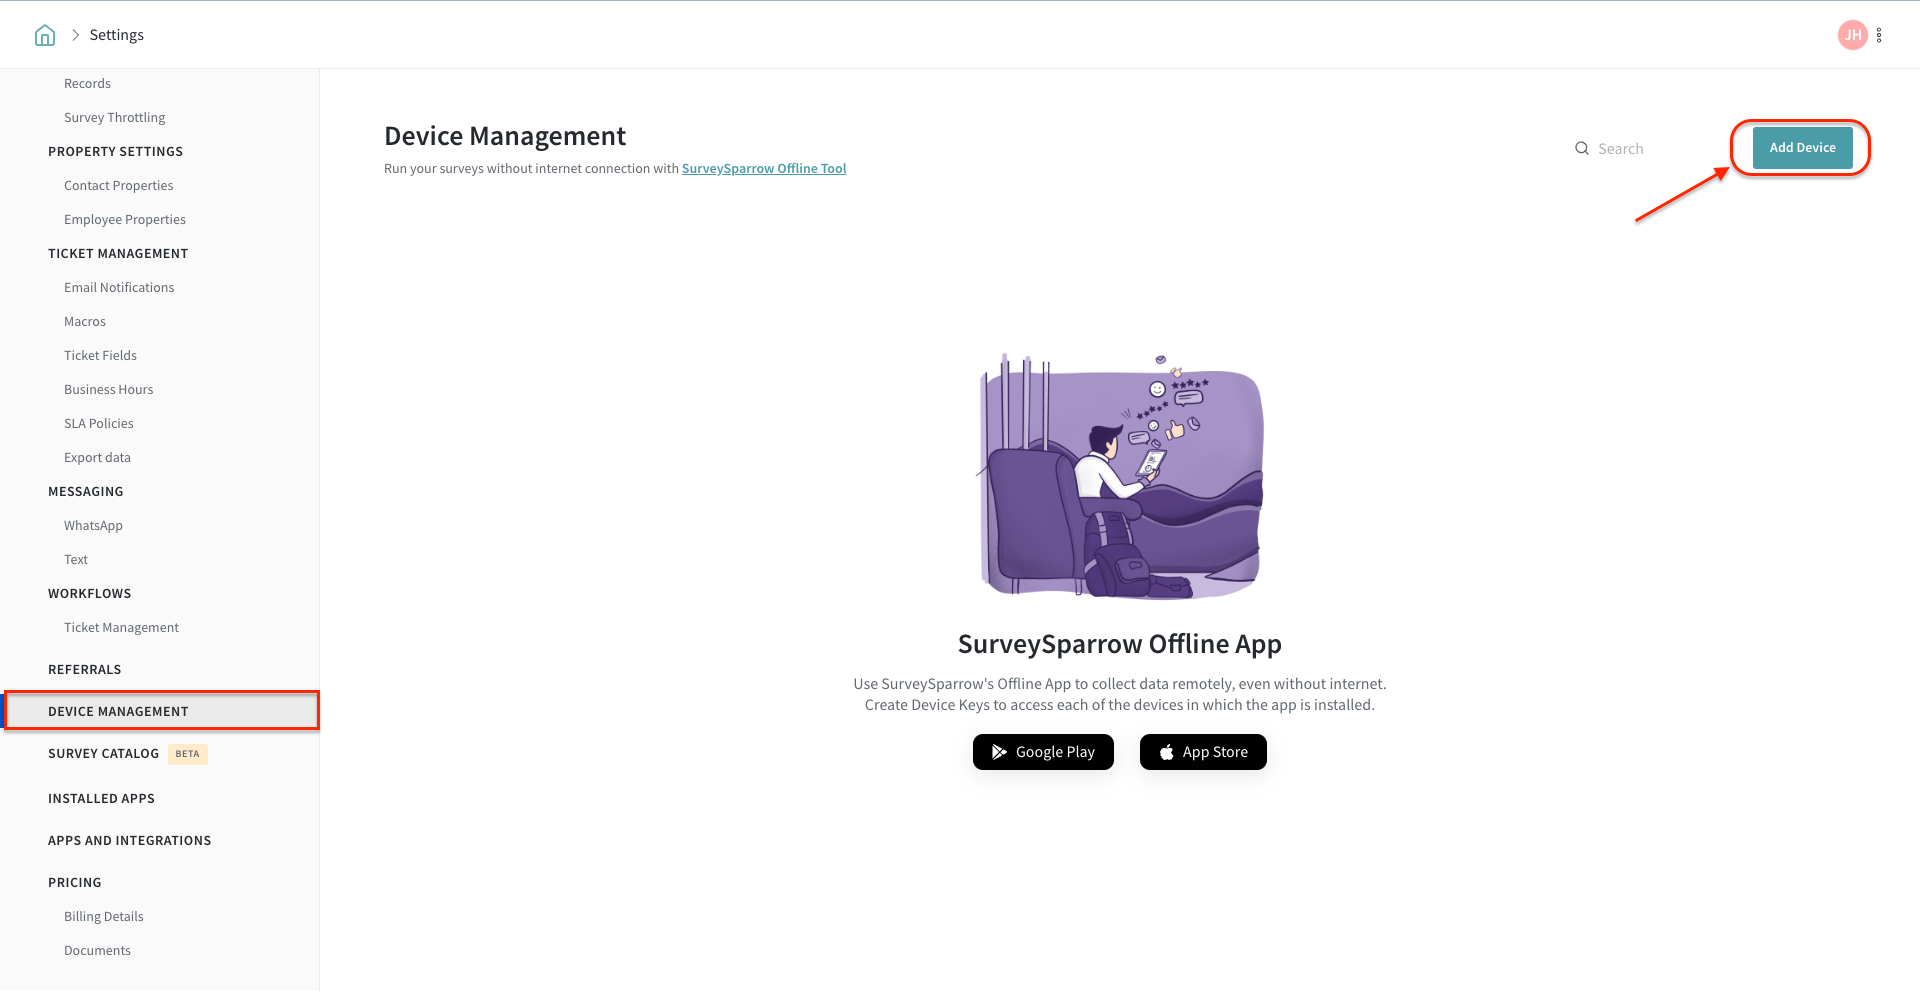Open the Referrals section
This screenshot has width=1920, height=993.
tap(84, 670)
